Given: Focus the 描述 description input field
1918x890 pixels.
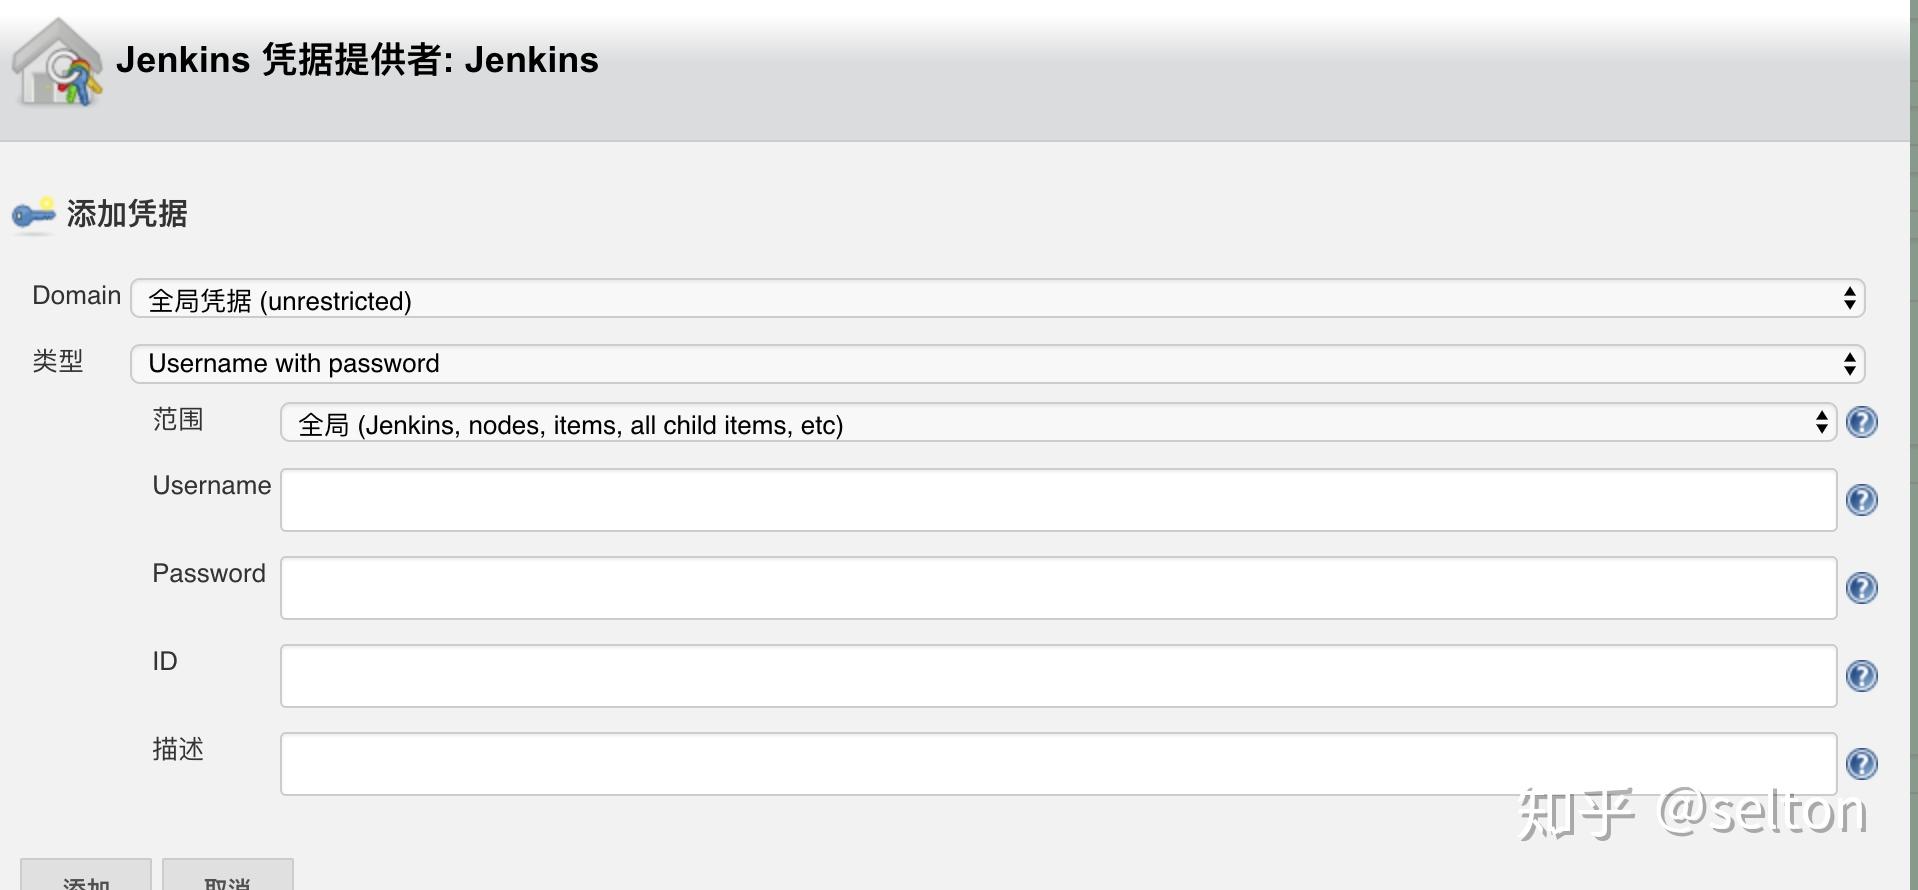Looking at the screenshot, I should point(1057,764).
